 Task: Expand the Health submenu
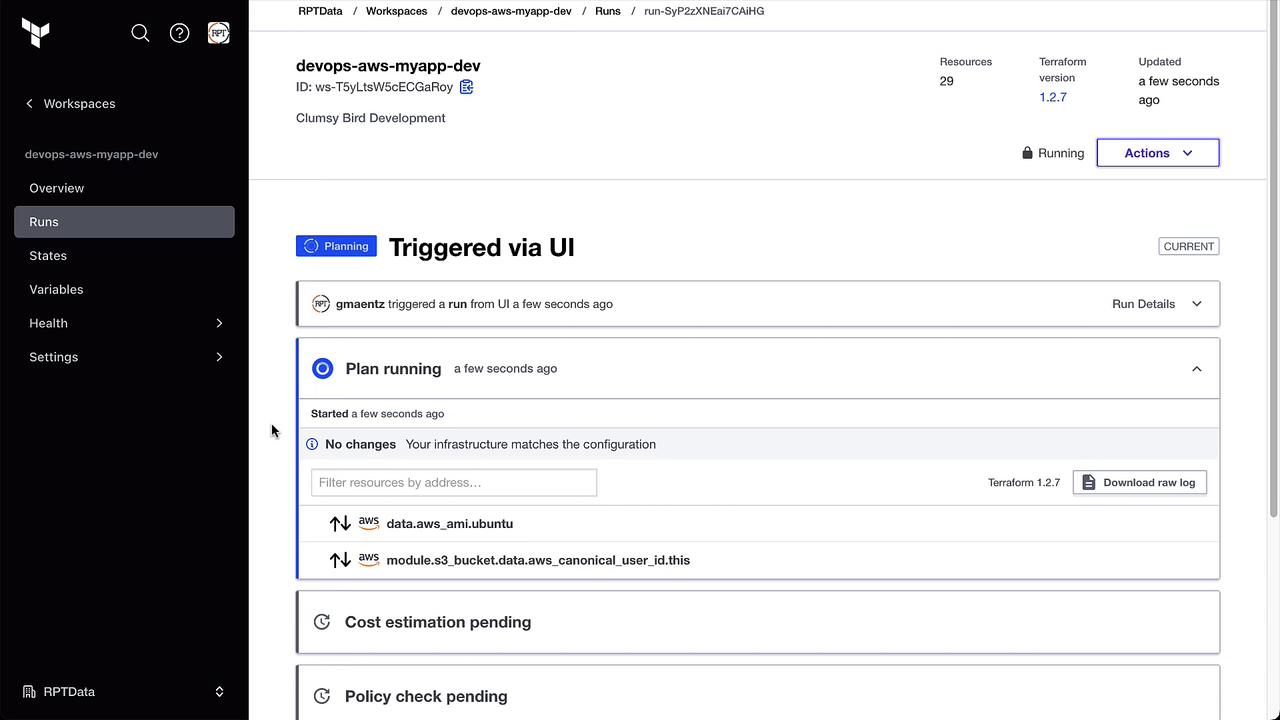[219, 323]
